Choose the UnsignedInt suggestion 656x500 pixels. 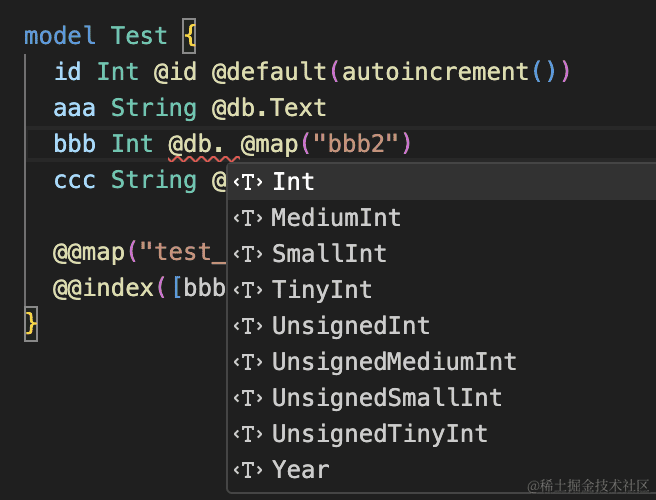click(351, 326)
